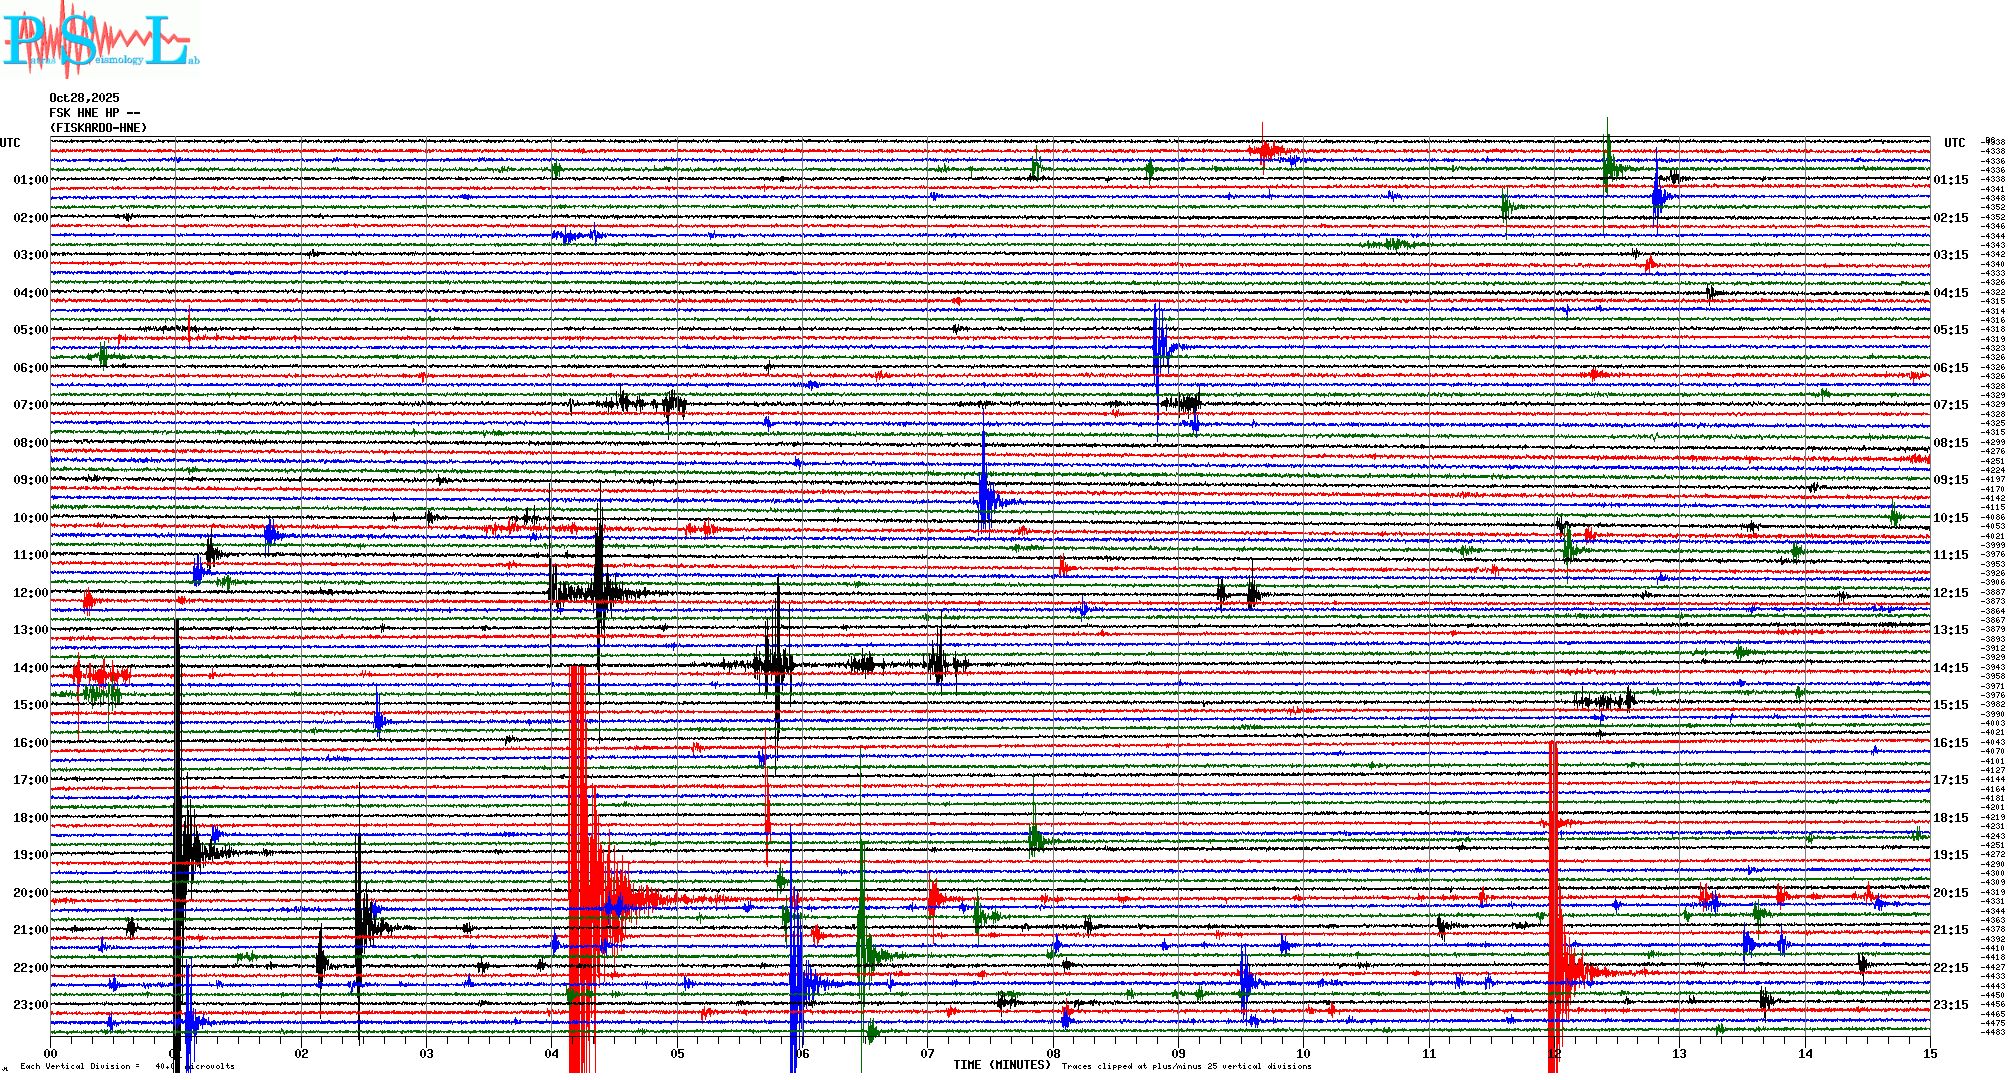
Task: Click the PSL Seismology Lab logo
Action: (x=100, y=40)
